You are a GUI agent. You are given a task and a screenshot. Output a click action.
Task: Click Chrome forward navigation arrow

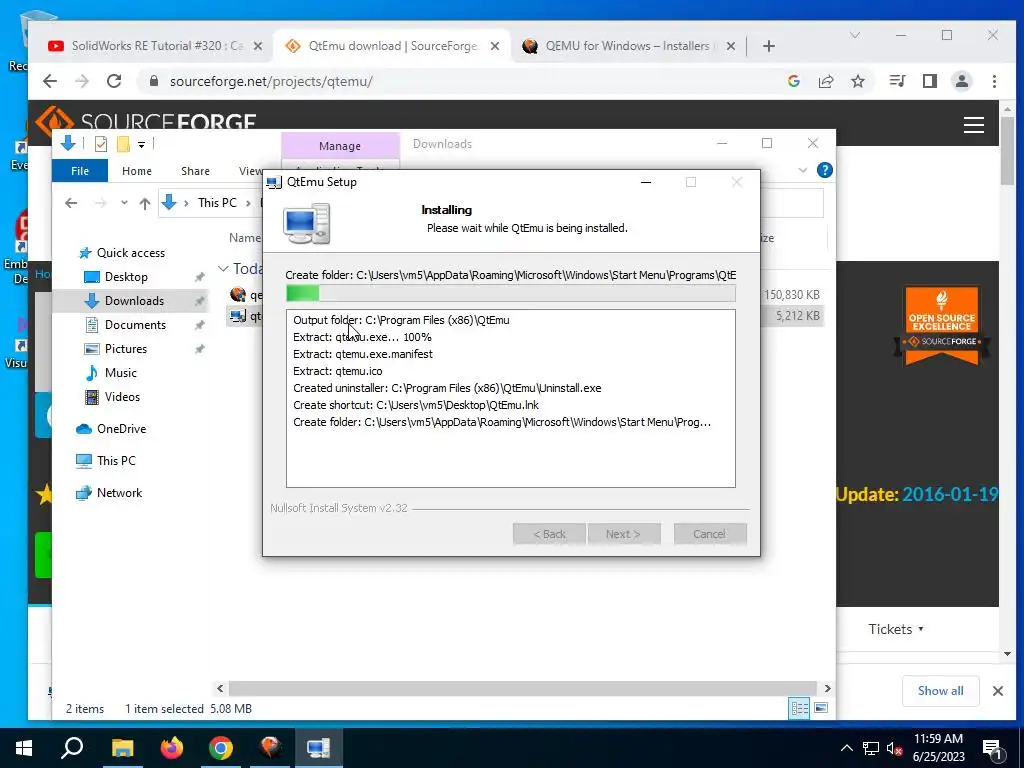(x=82, y=81)
